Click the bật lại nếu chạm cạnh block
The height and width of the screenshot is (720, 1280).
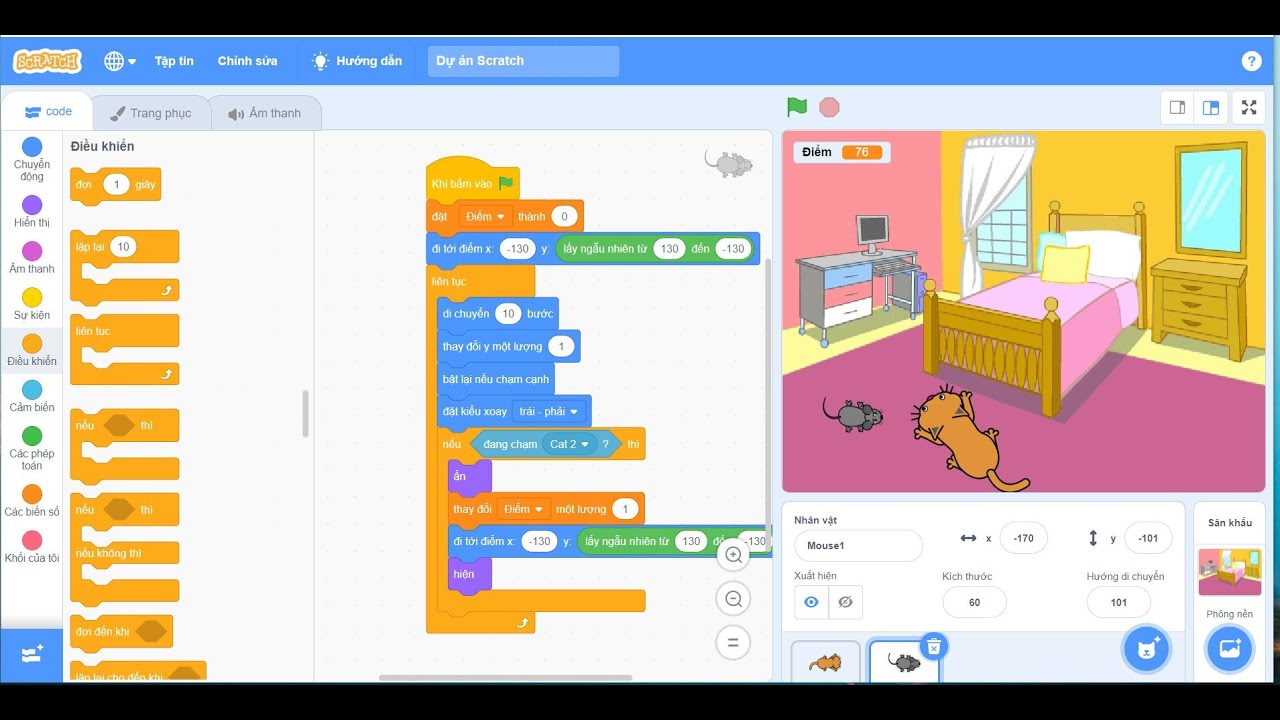[495, 379]
